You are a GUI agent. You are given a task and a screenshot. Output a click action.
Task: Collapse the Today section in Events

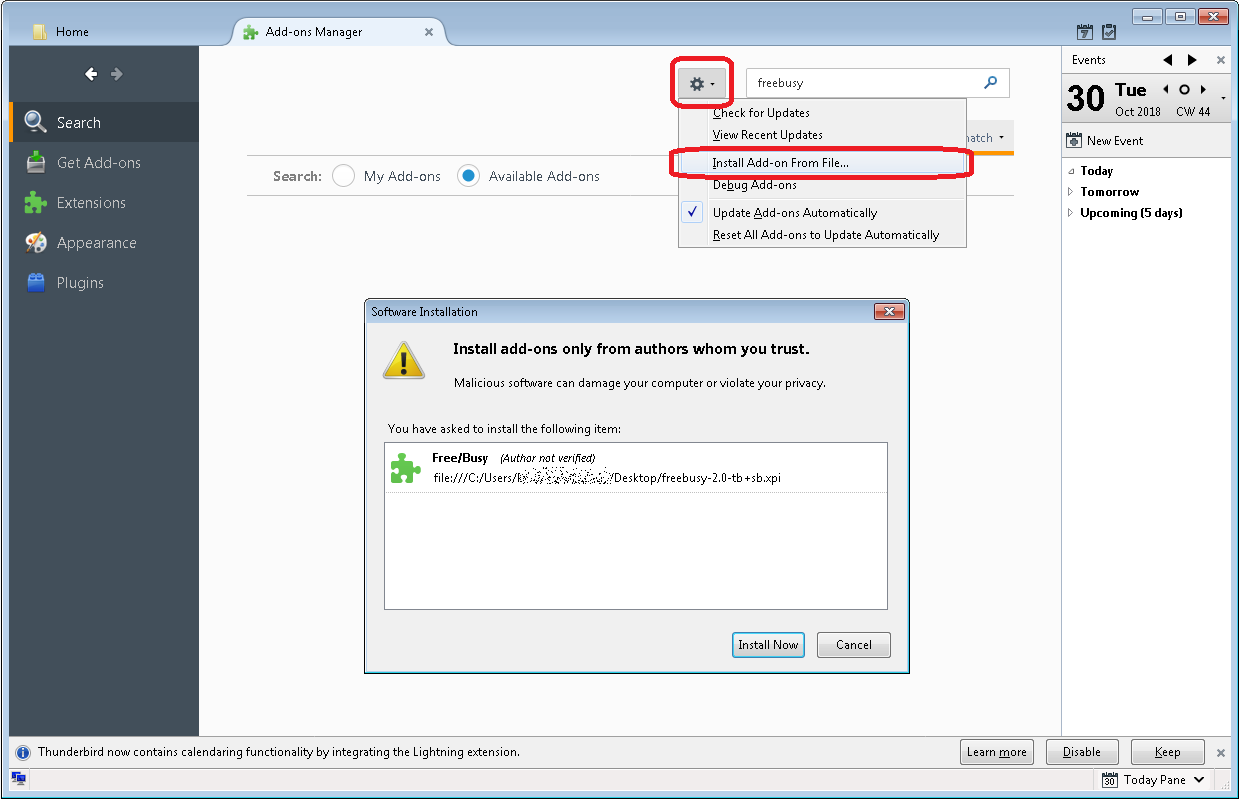tap(1070, 171)
